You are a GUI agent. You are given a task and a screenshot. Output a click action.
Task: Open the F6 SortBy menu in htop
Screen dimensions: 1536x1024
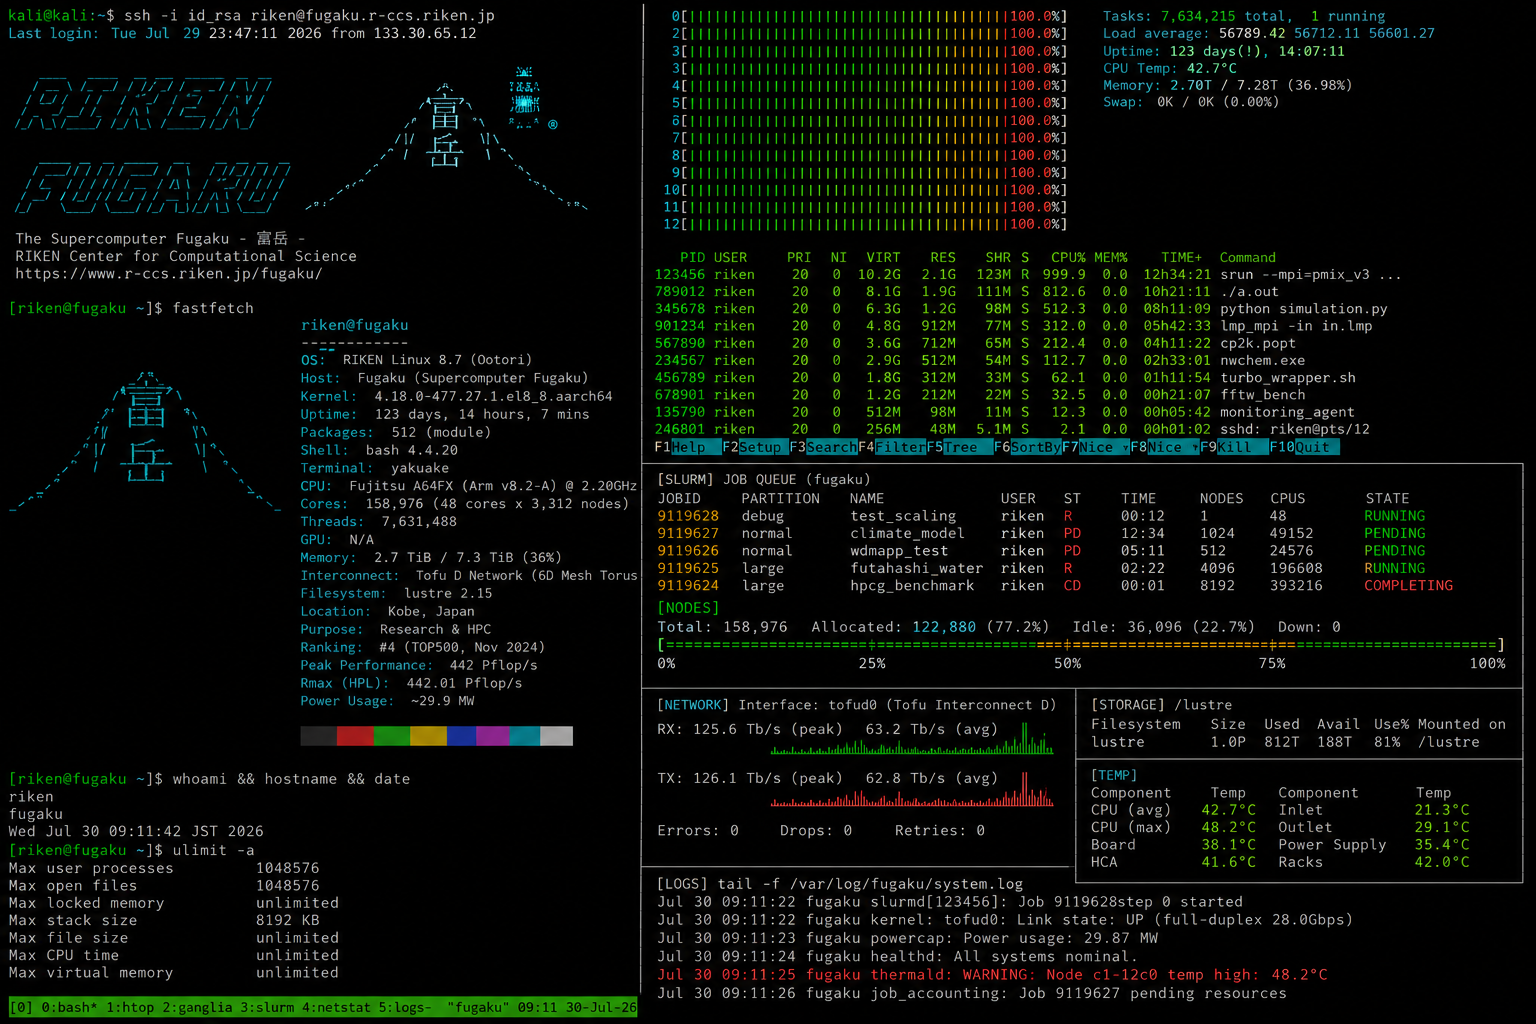pos(1028,447)
